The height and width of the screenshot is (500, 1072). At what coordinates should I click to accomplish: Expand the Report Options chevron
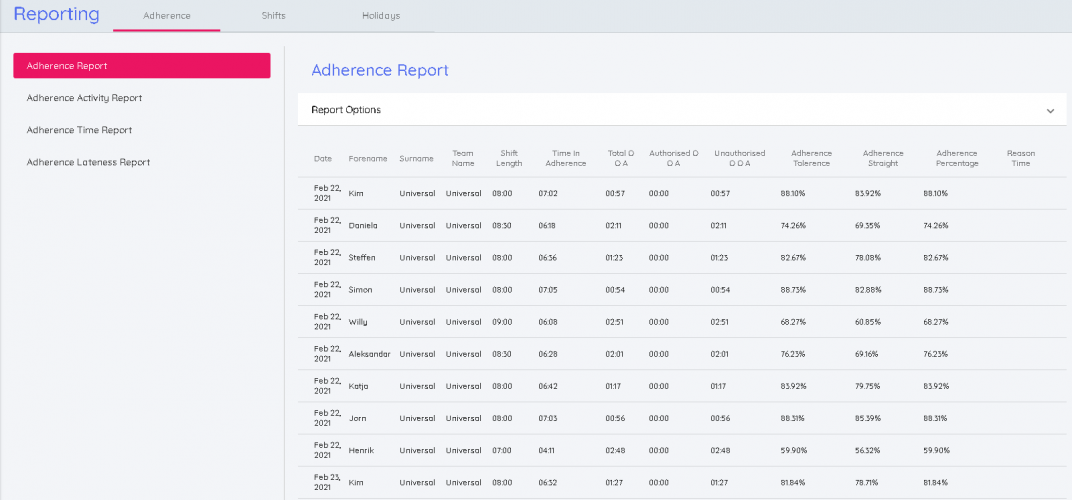pos(1050,111)
